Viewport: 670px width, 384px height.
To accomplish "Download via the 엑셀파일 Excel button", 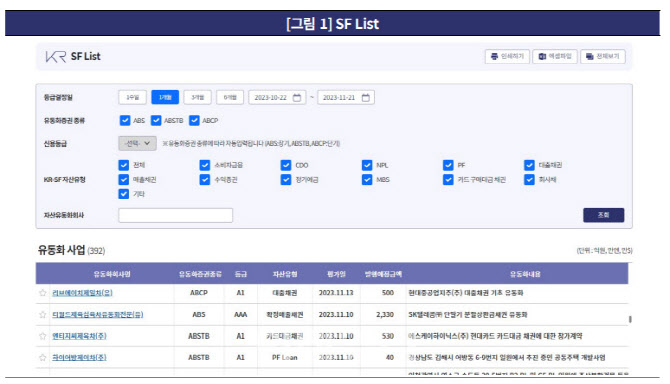I will click(x=555, y=56).
